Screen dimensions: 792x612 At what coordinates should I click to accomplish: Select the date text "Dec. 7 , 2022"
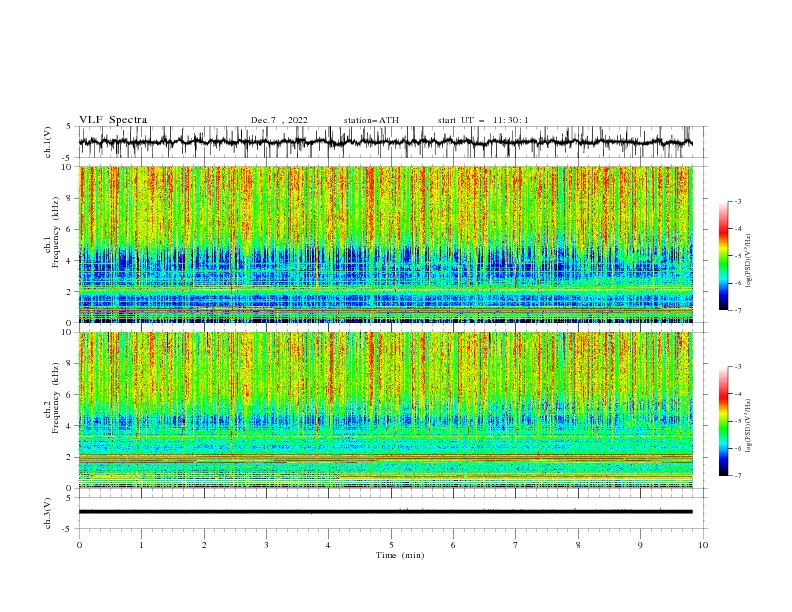pos(279,120)
